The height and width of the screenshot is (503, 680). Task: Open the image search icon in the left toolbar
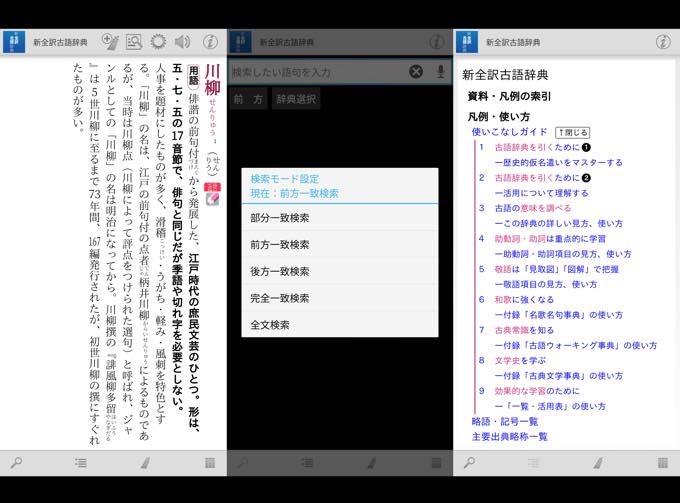[x=134, y=42]
